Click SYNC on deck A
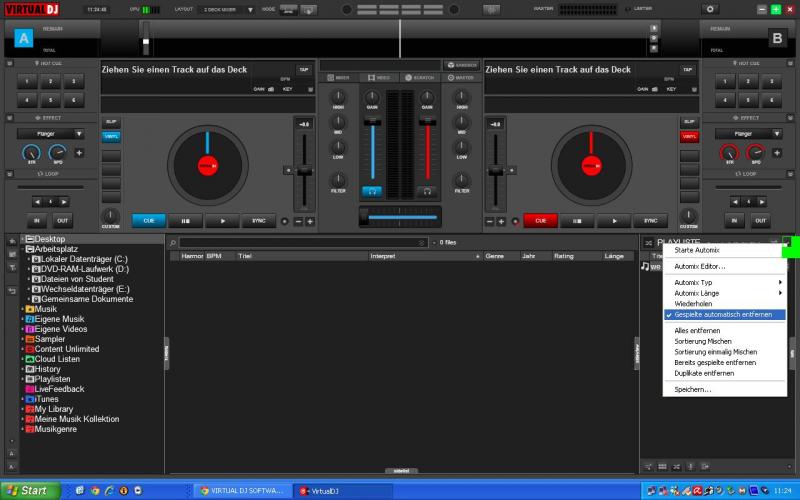The image size is (800, 500). coord(259,221)
